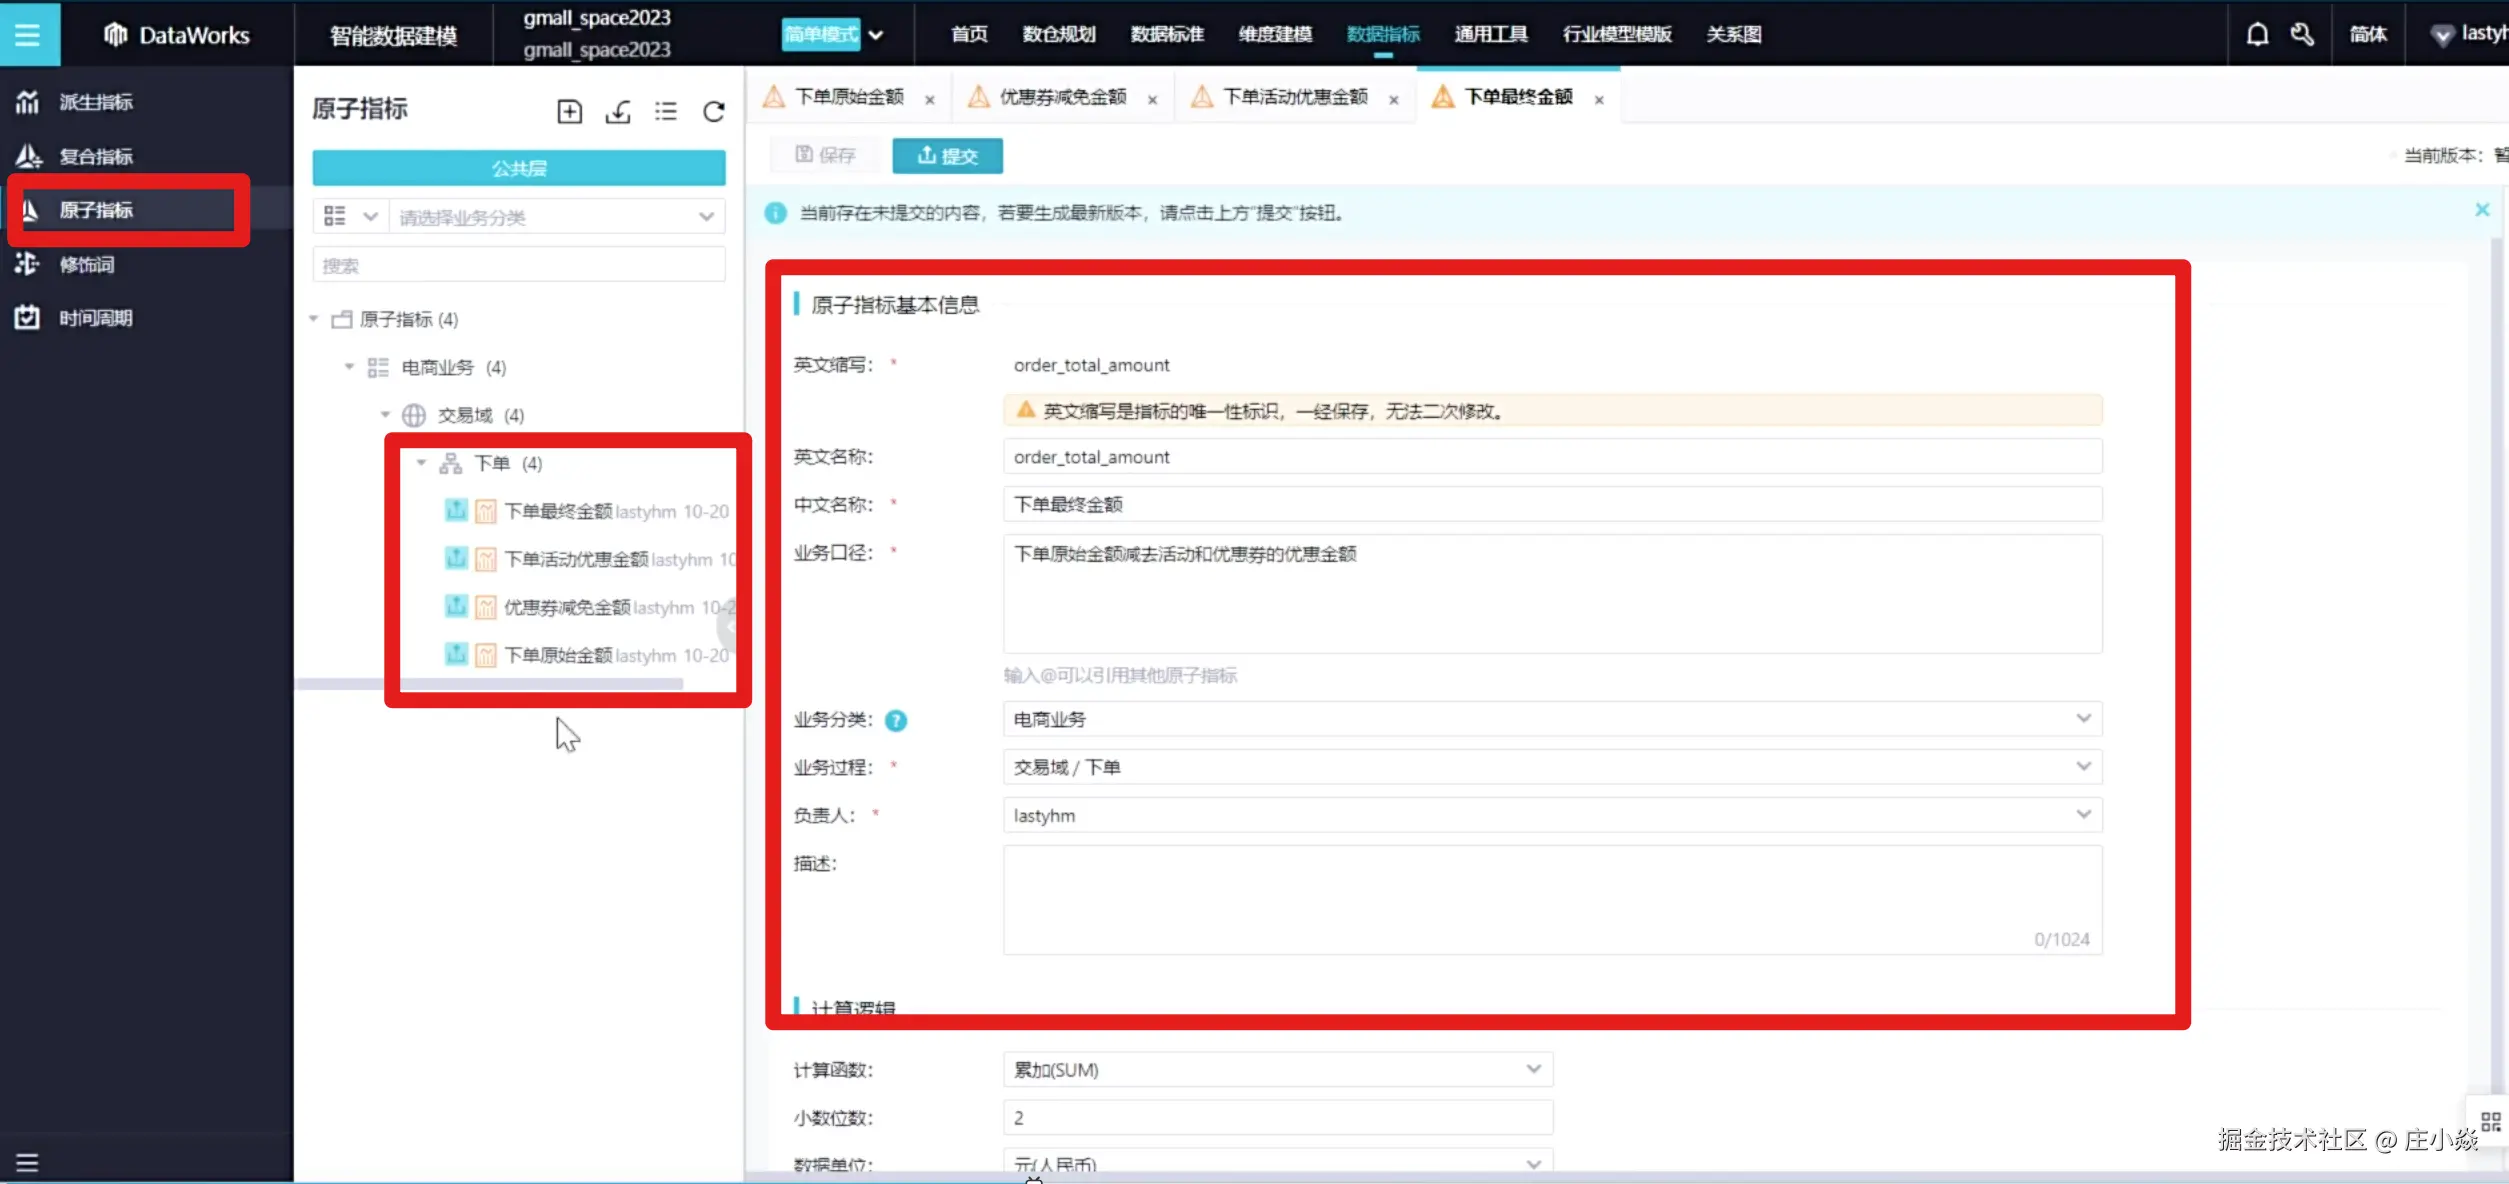2509x1184 pixels.
Task: Click the 搜索 search input field
Action: click(x=518, y=266)
